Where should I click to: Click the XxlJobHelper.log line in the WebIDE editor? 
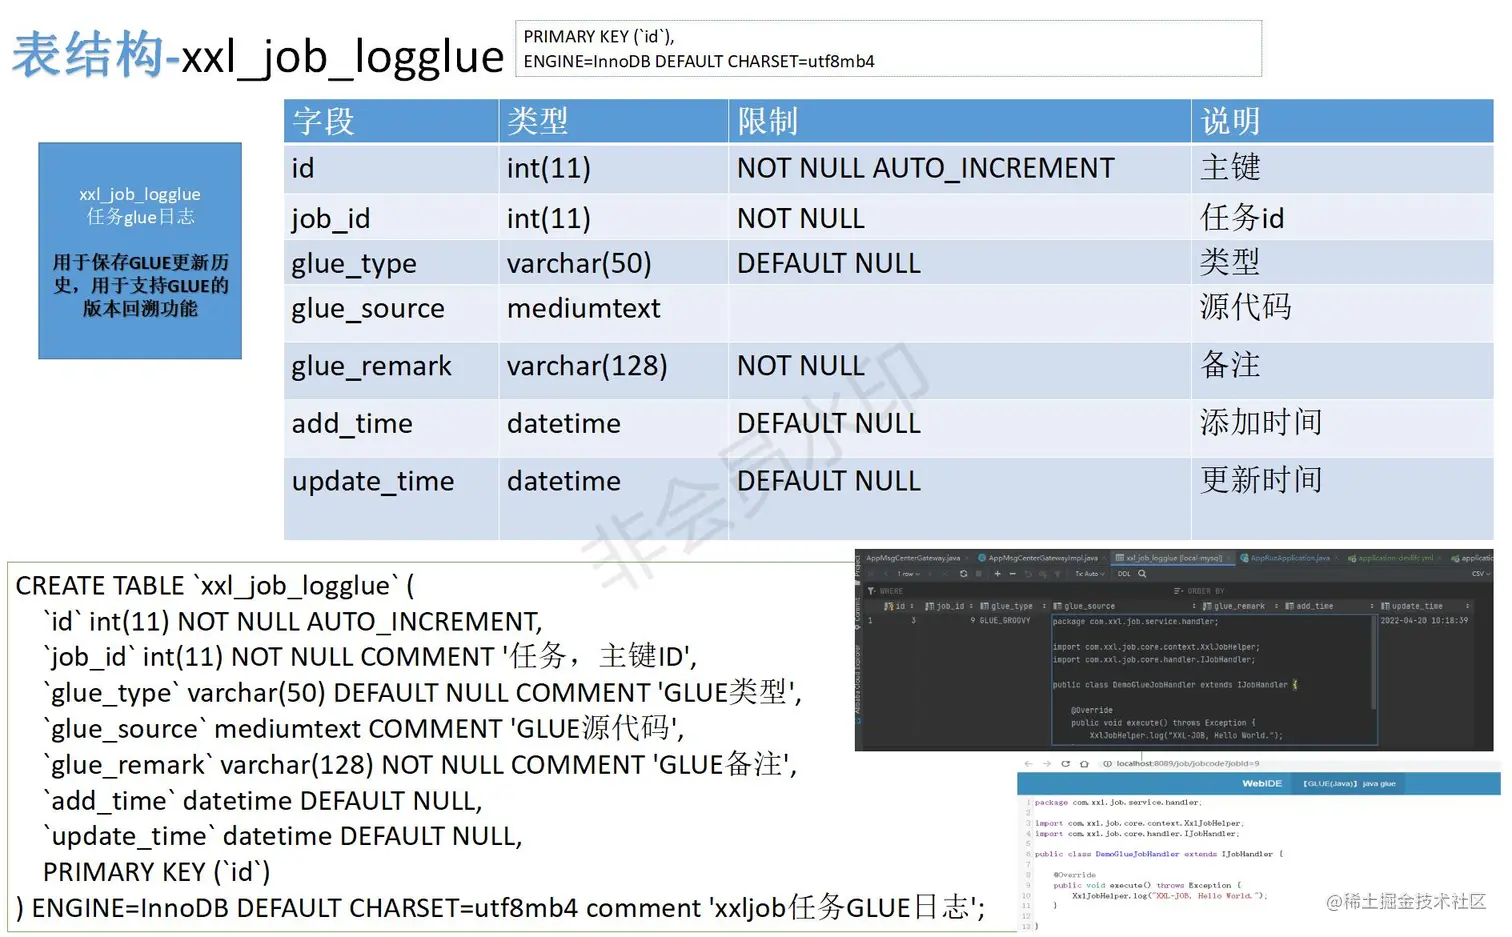coord(1169,896)
